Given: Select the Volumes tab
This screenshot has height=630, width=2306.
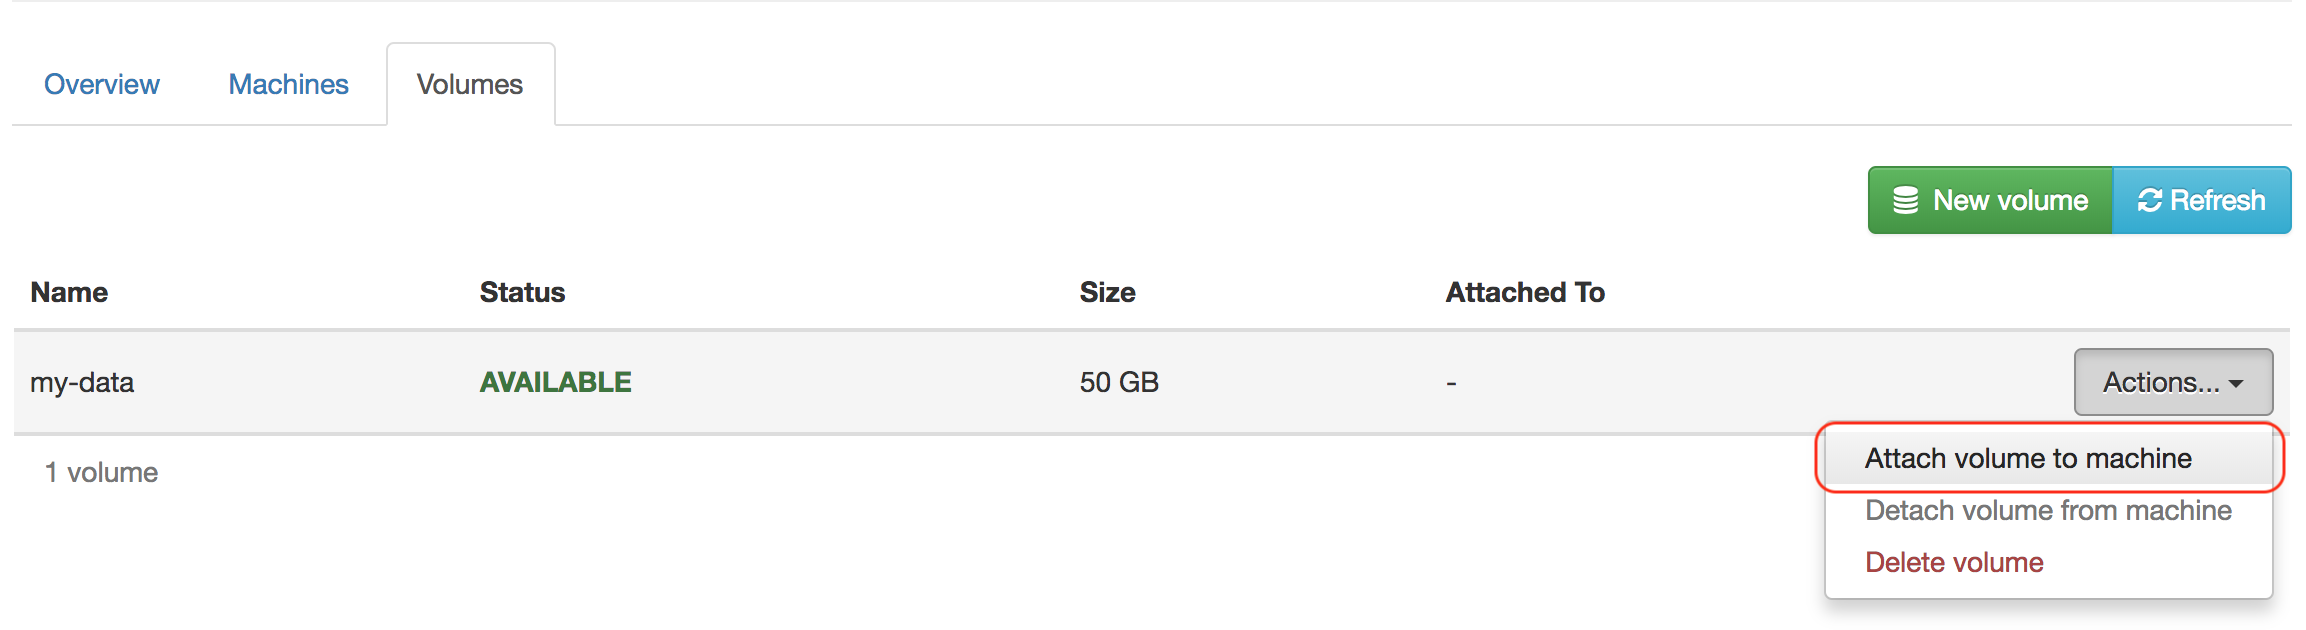Looking at the screenshot, I should click(x=470, y=84).
